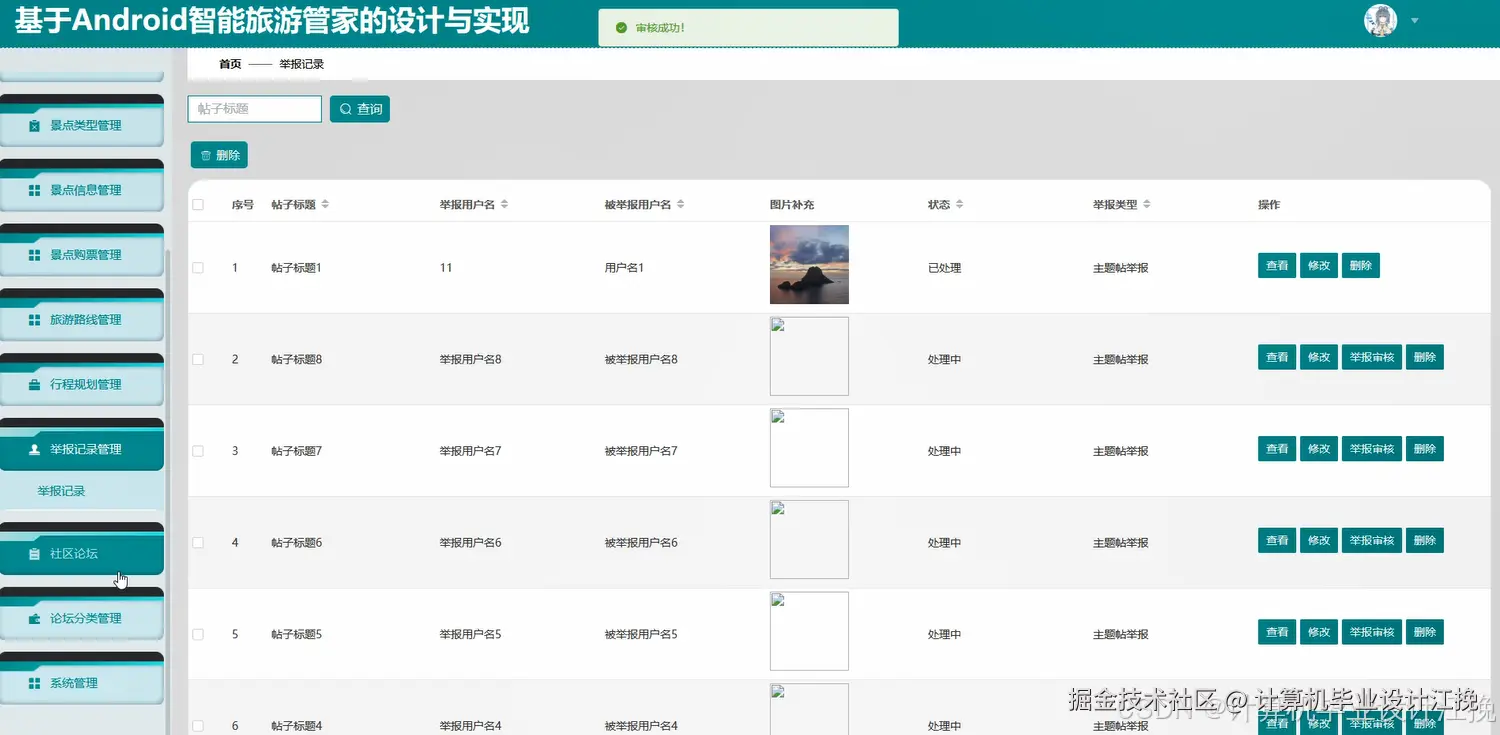This screenshot has width=1500, height=735.
Task: Click the sunset photo thumbnail in row 1
Action: (x=808, y=264)
